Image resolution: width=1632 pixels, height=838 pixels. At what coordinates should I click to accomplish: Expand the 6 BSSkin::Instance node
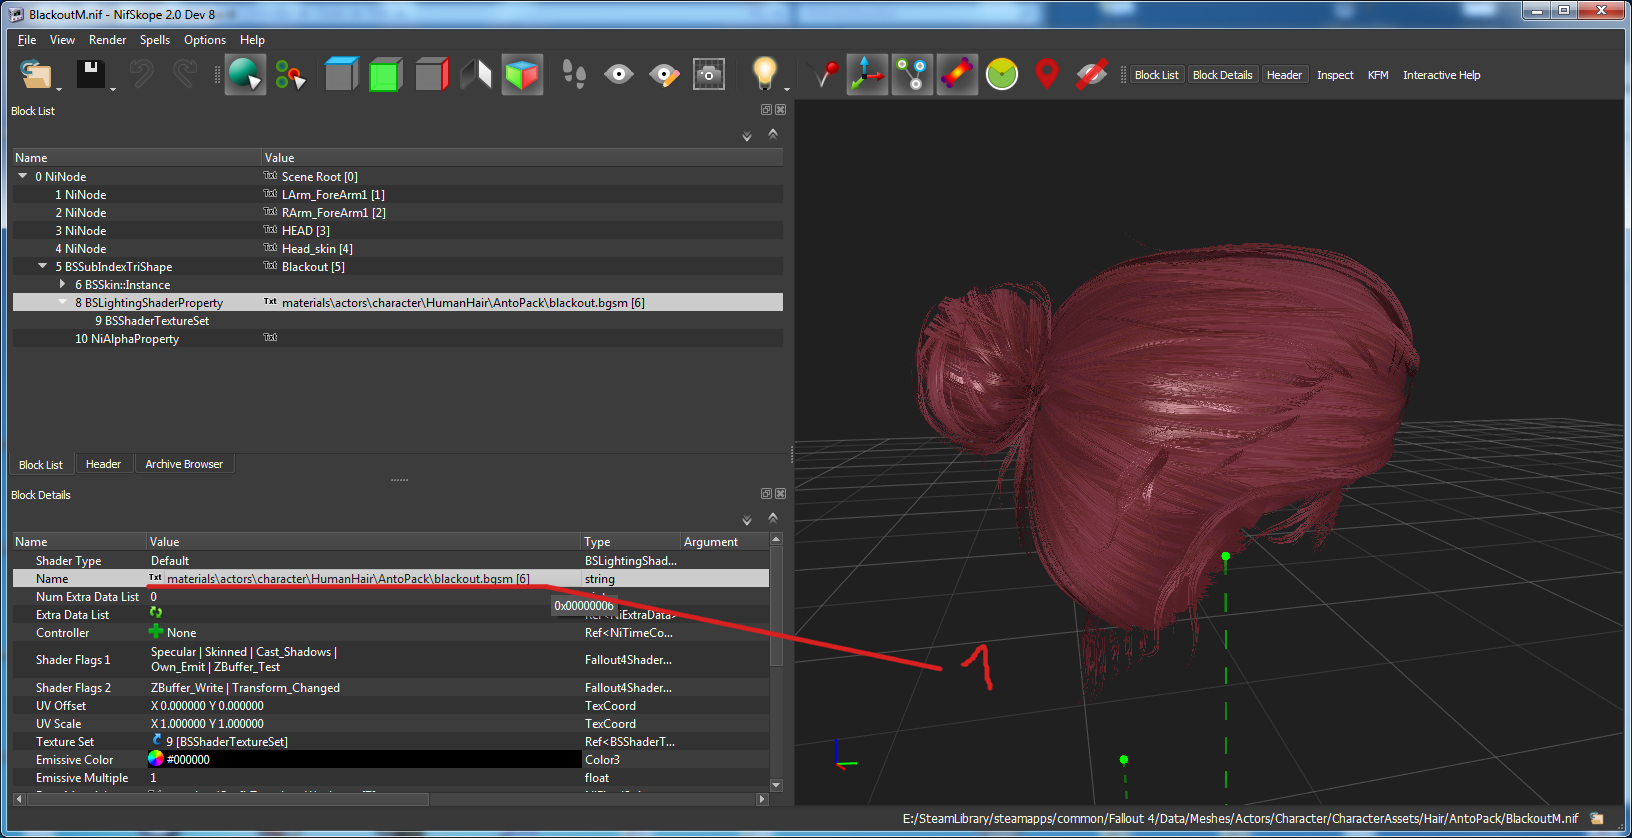click(63, 284)
